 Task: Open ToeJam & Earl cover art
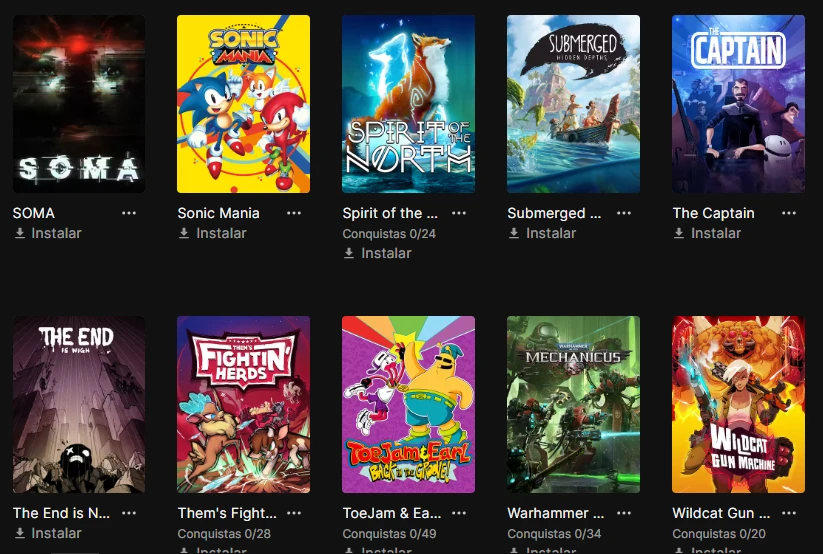[408, 404]
